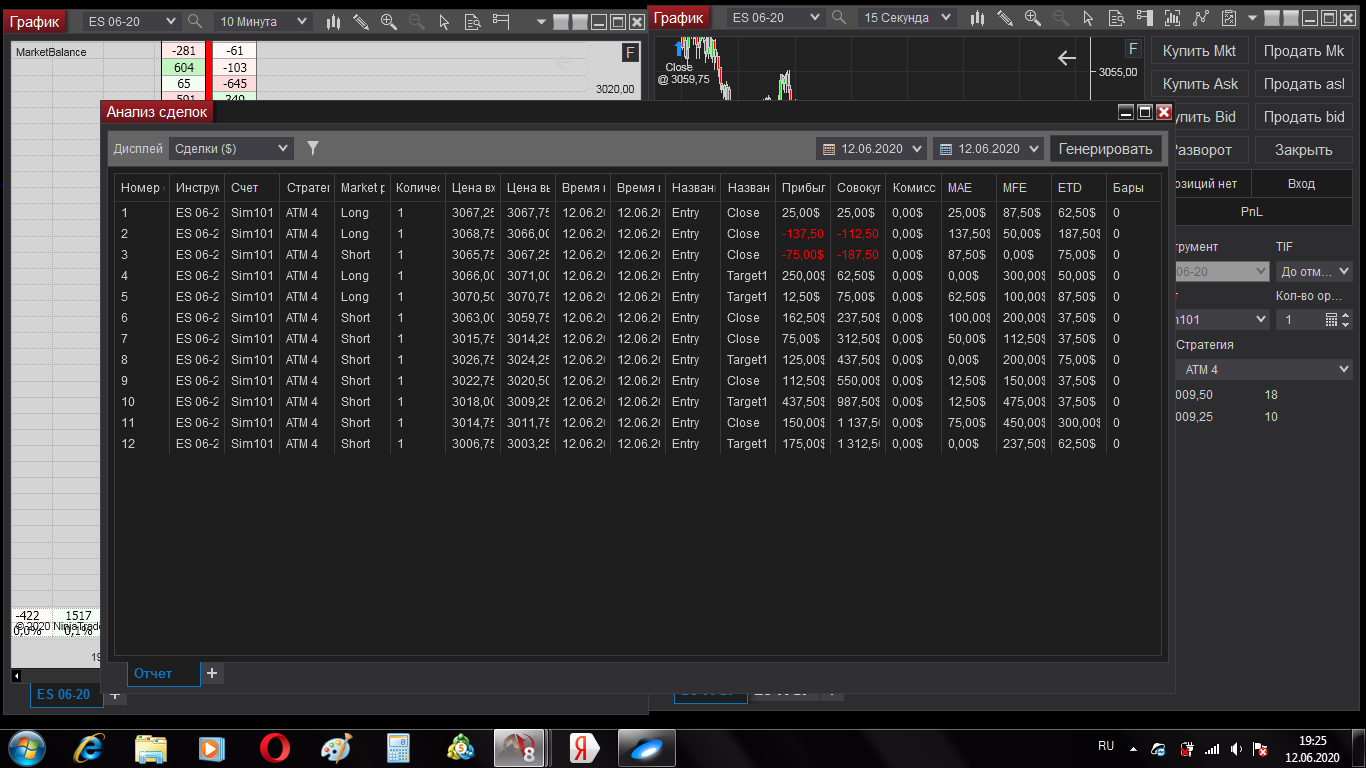Search instrument in right График window

point(839,18)
